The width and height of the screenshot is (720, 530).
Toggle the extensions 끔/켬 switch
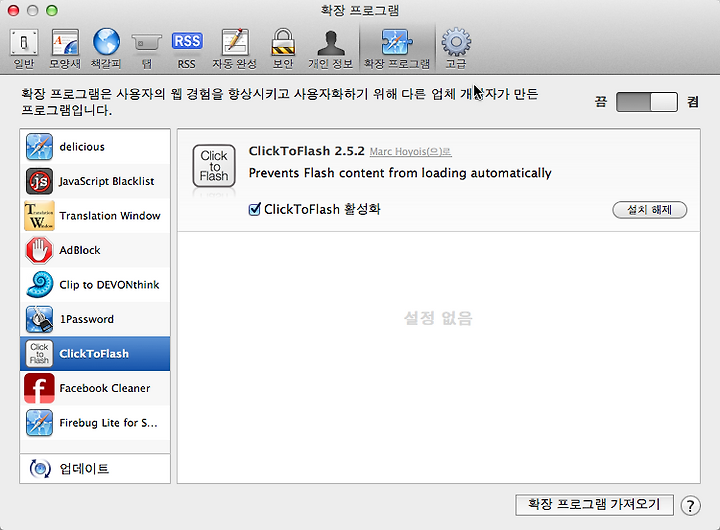(647, 101)
